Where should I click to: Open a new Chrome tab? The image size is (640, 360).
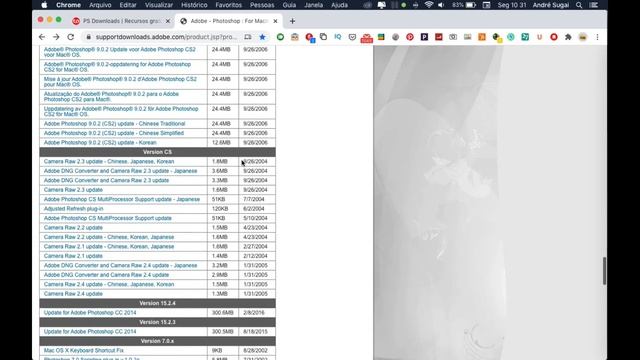(292, 21)
